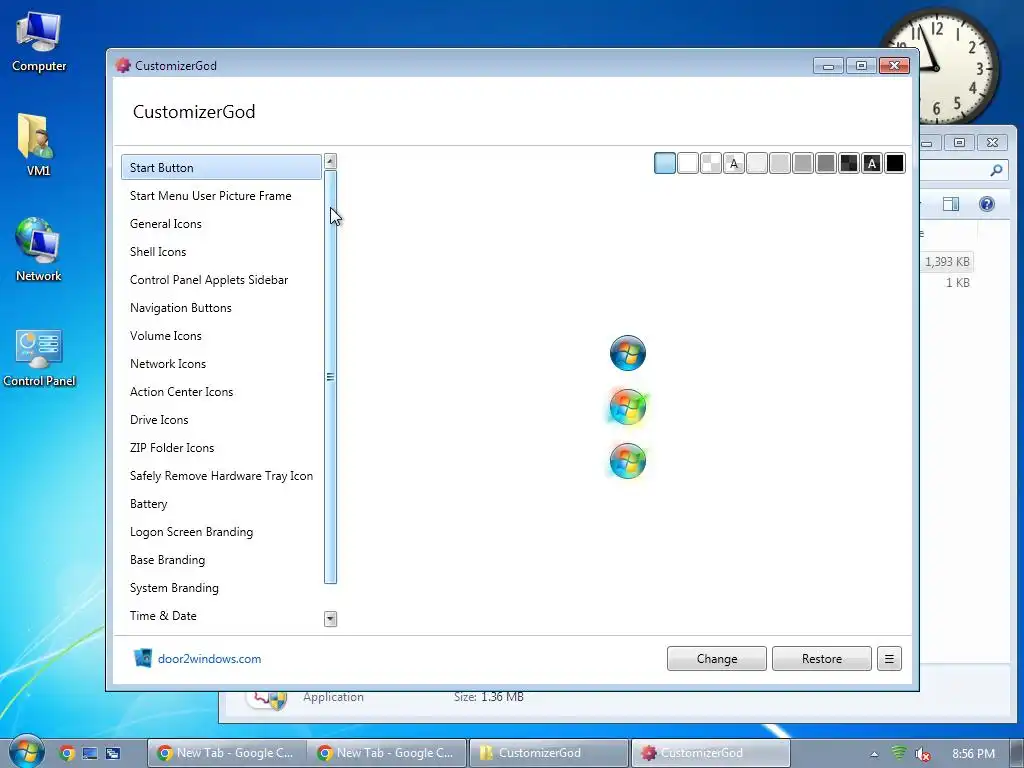1024x768 pixels.
Task: Select Base Branding category
Action: pos(221,560)
